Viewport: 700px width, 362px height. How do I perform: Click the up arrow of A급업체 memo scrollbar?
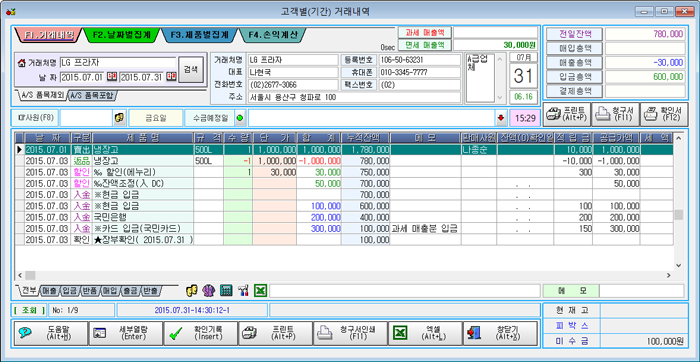(x=500, y=58)
